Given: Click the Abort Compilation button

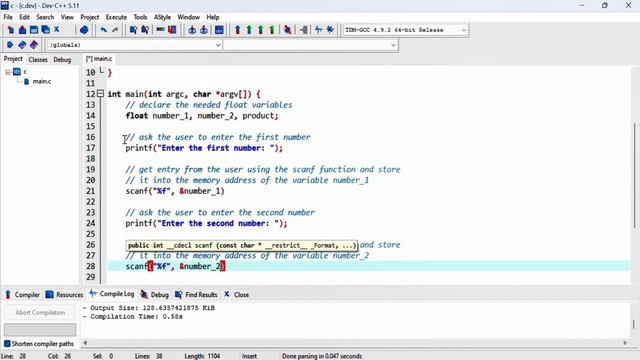Looking at the screenshot, I should 40,313.
